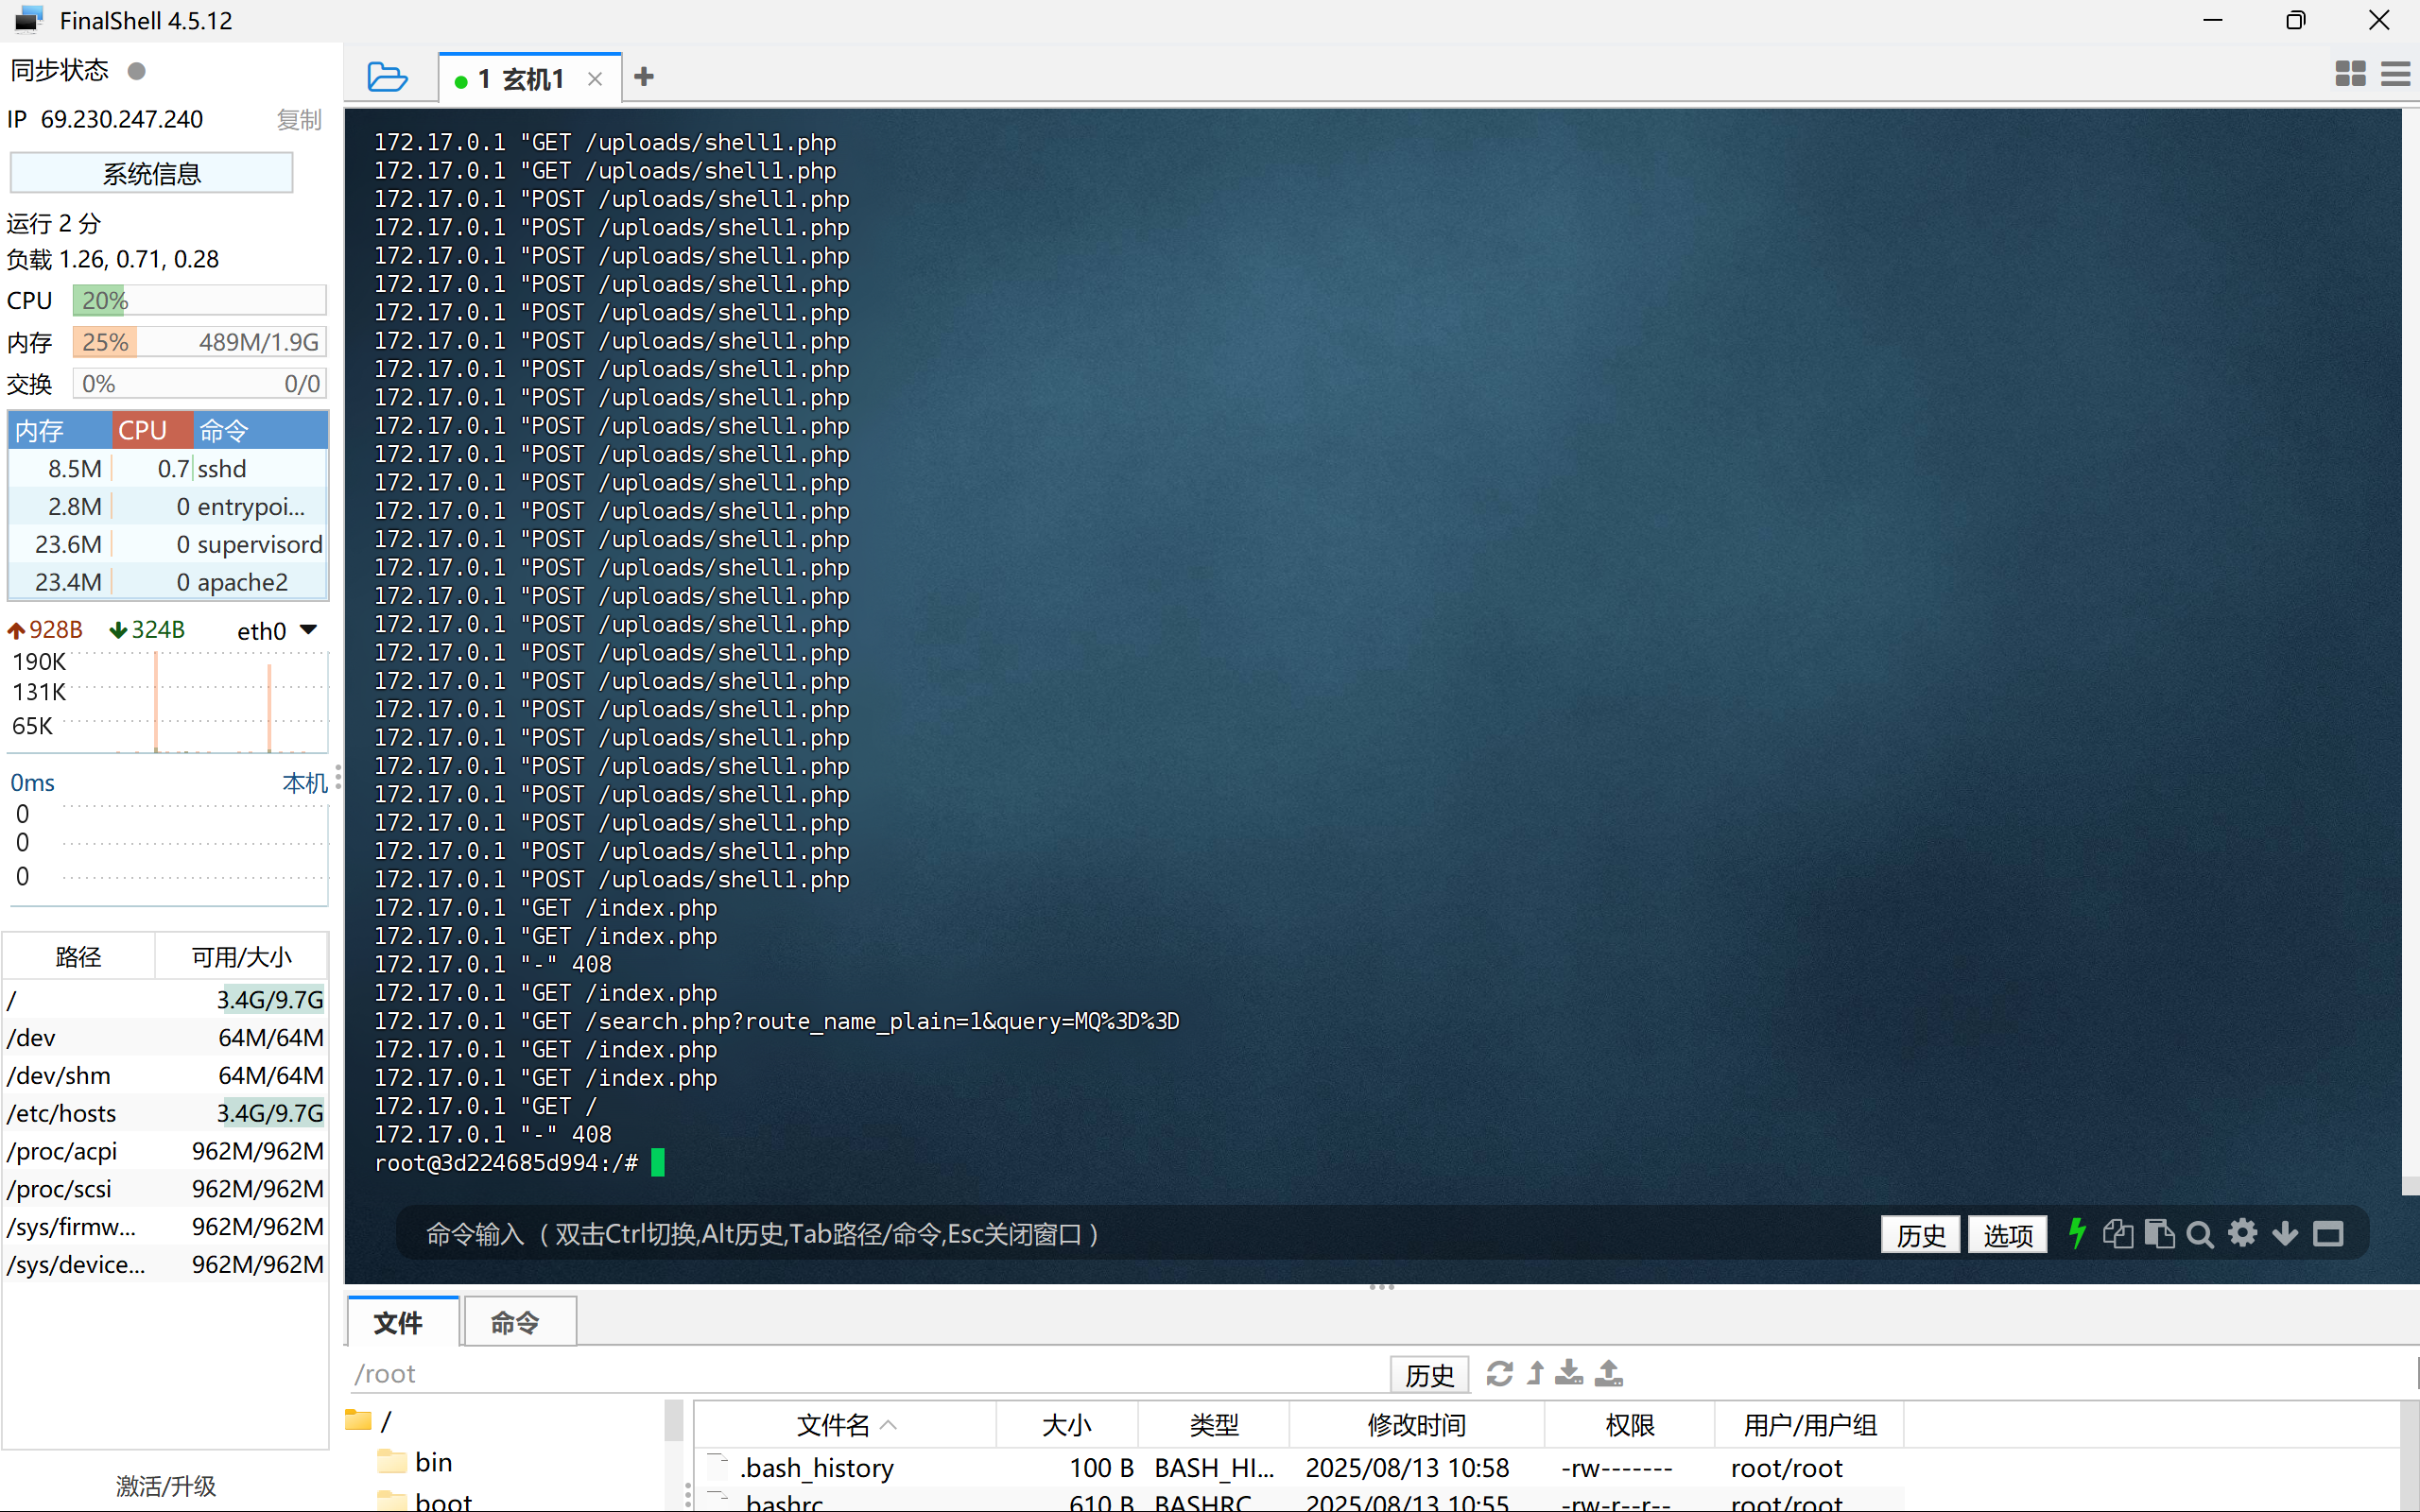Toggle the sync status indicator
Screen dimensions: 2420x1512
[x=137, y=71]
